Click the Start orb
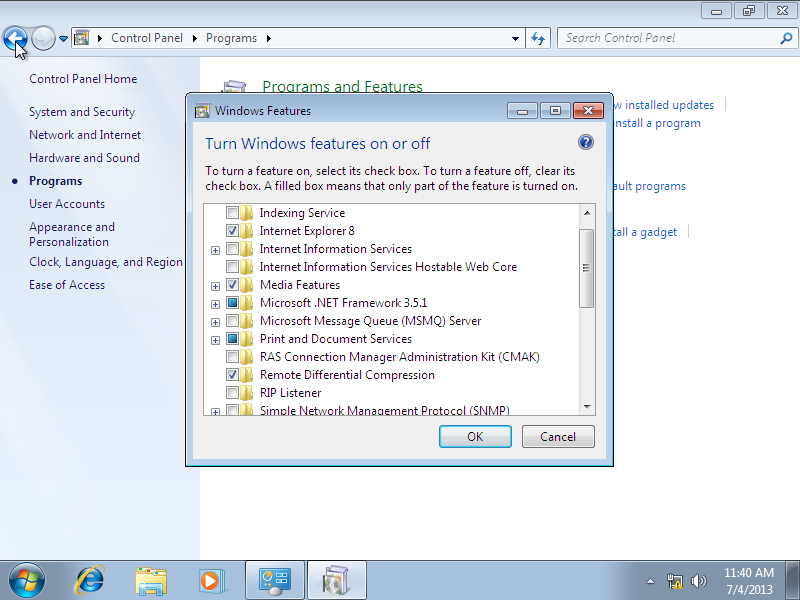Viewport: 800px width, 600px height. click(x=25, y=580)
